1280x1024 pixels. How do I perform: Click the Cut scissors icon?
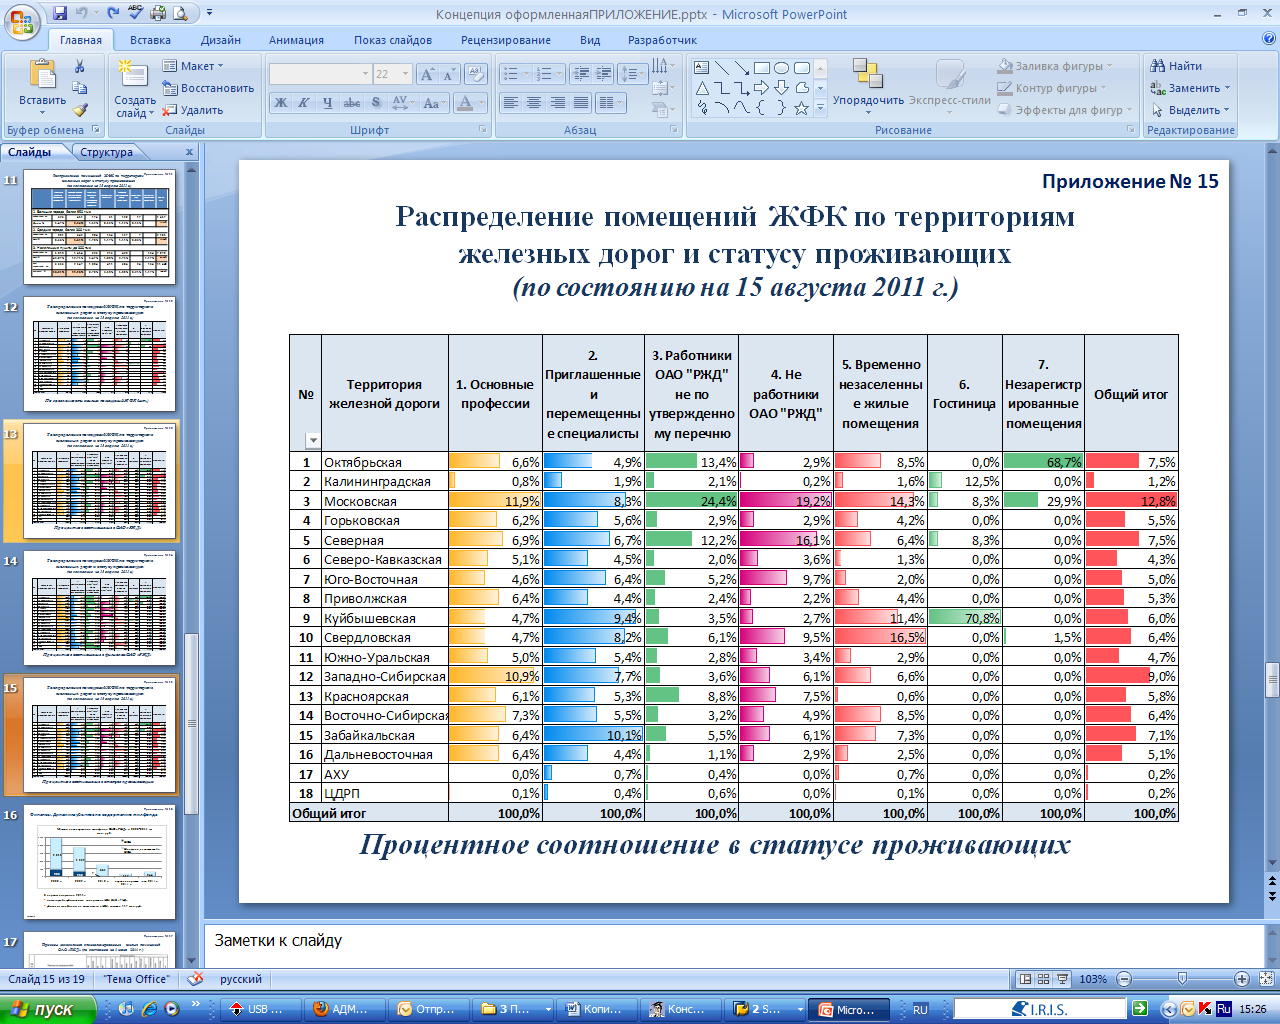point(80,66)
